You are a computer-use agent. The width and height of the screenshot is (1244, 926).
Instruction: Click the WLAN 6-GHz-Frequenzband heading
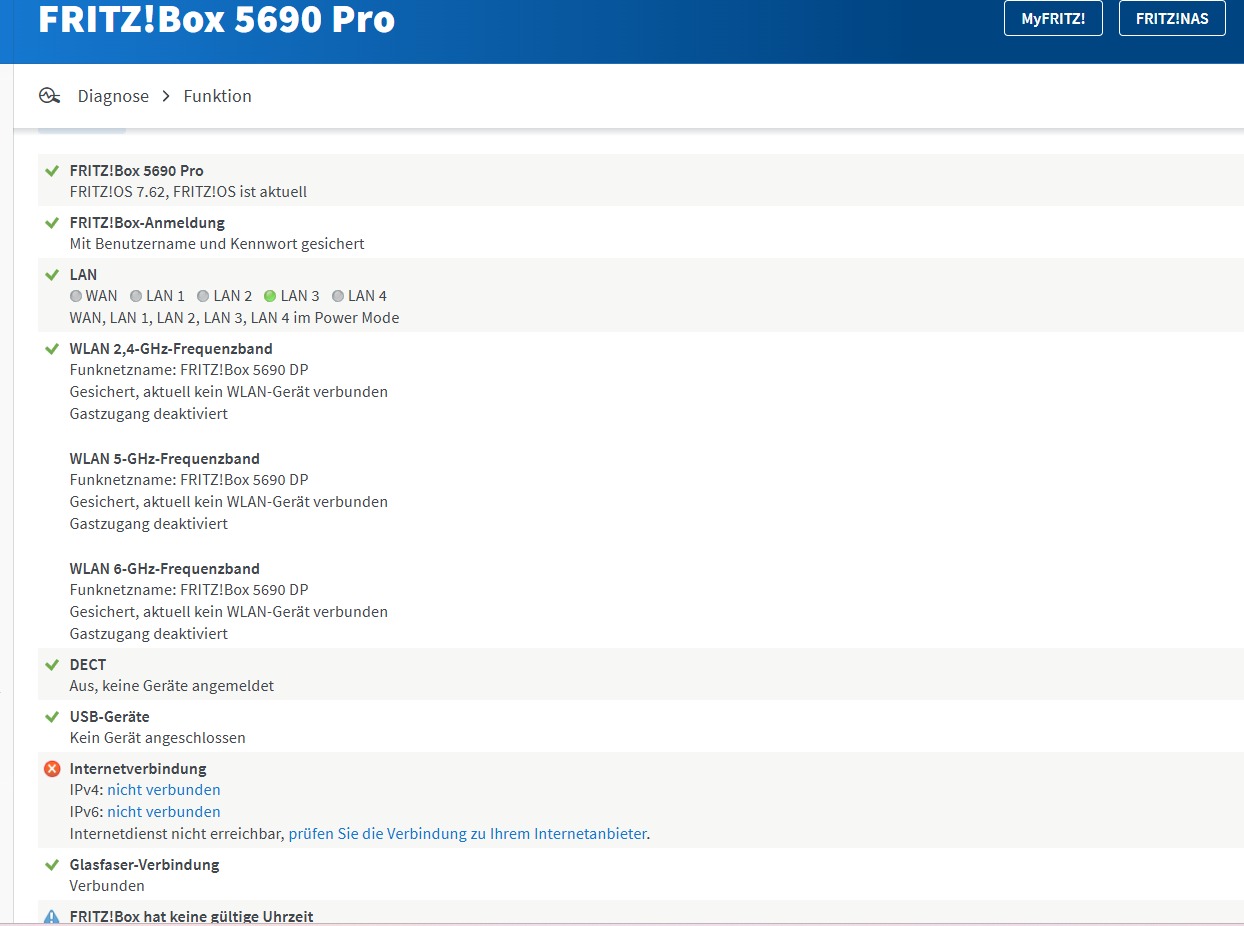[x=165, y=568]
